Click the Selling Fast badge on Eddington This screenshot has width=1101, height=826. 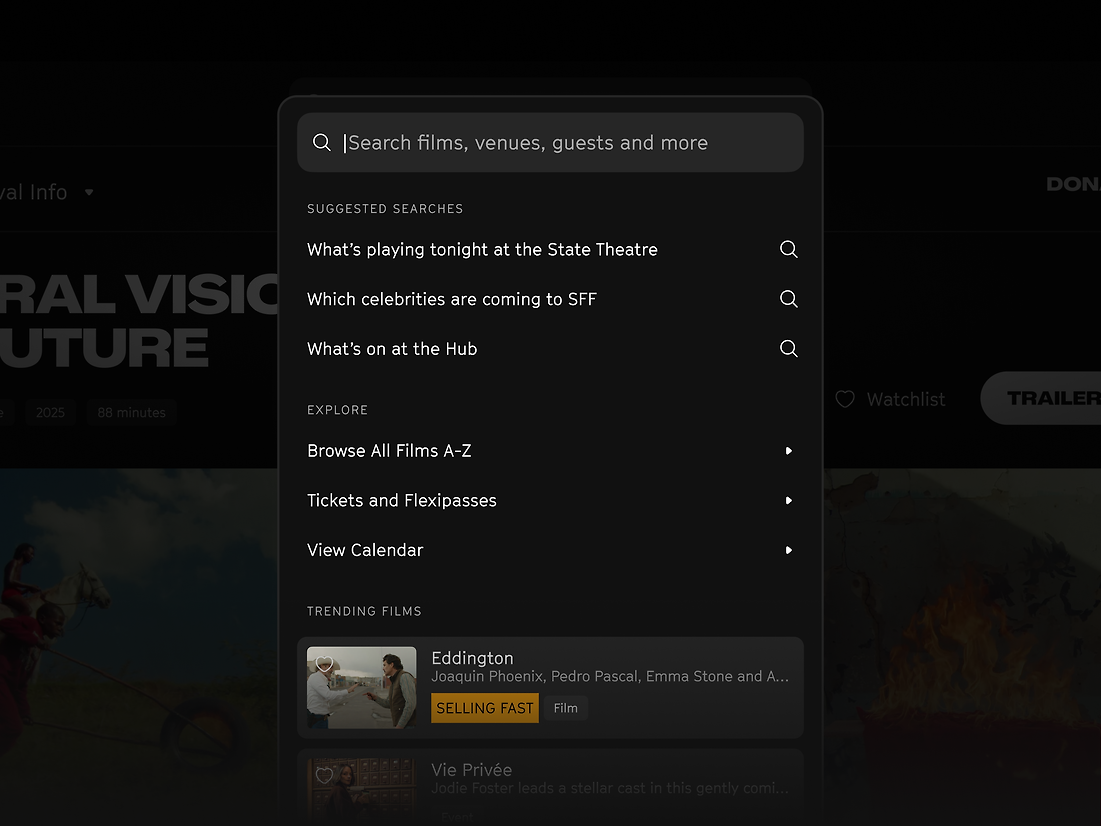pyautogui.click(x=485, y=708)
